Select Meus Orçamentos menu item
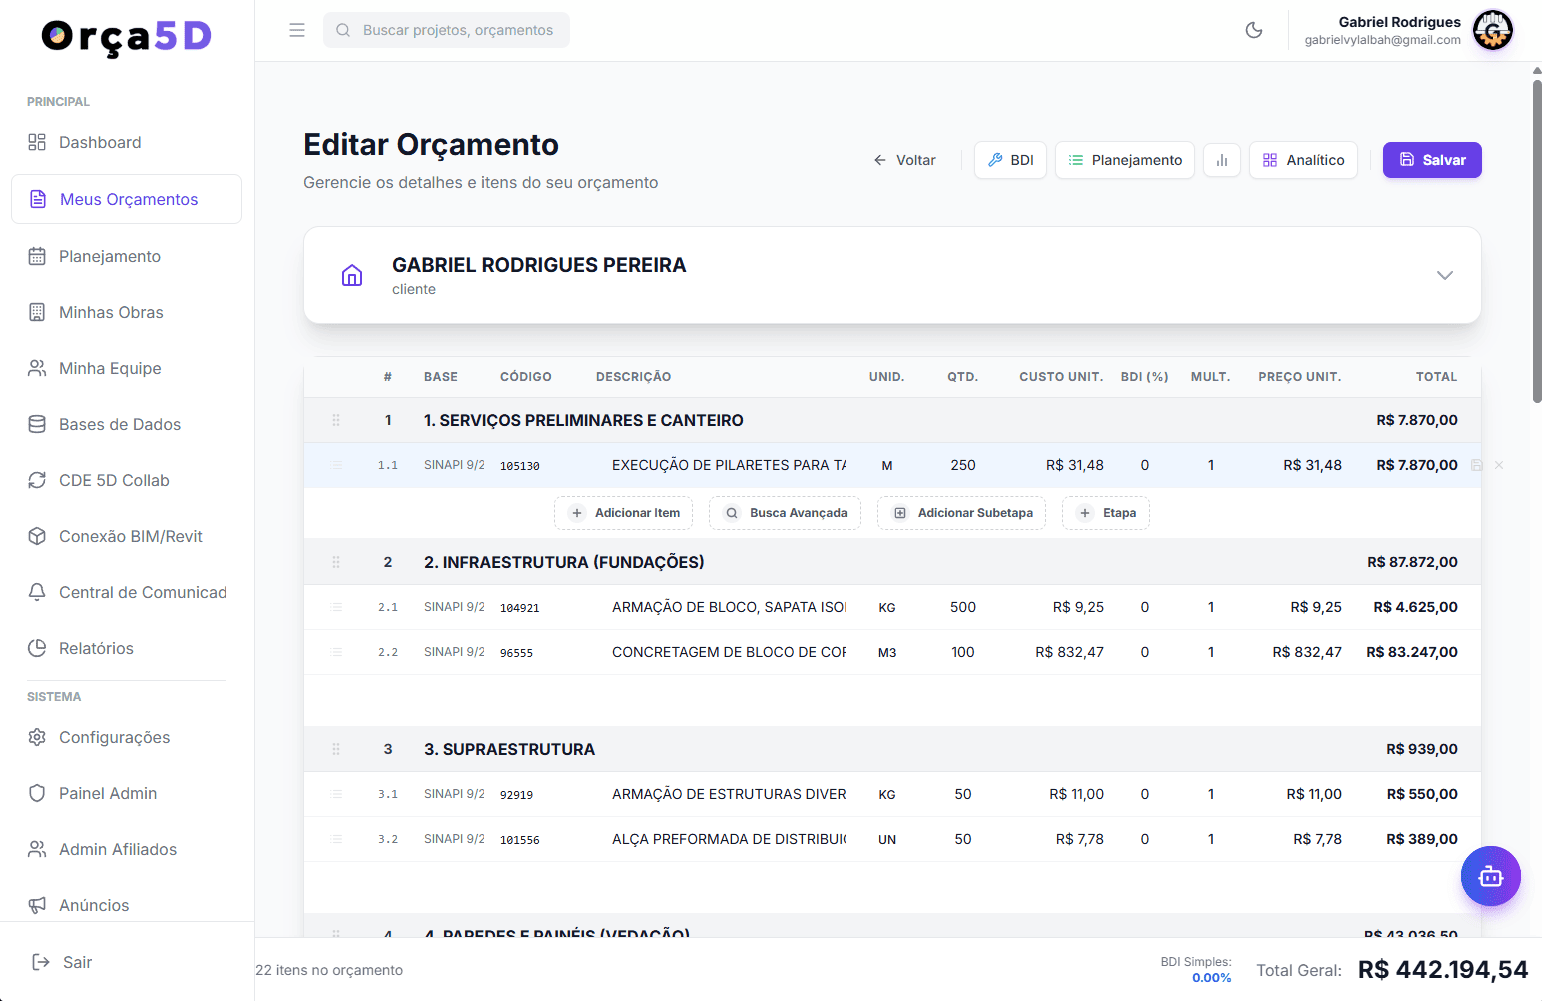The image size is (1542, 1001). point(127,199)
